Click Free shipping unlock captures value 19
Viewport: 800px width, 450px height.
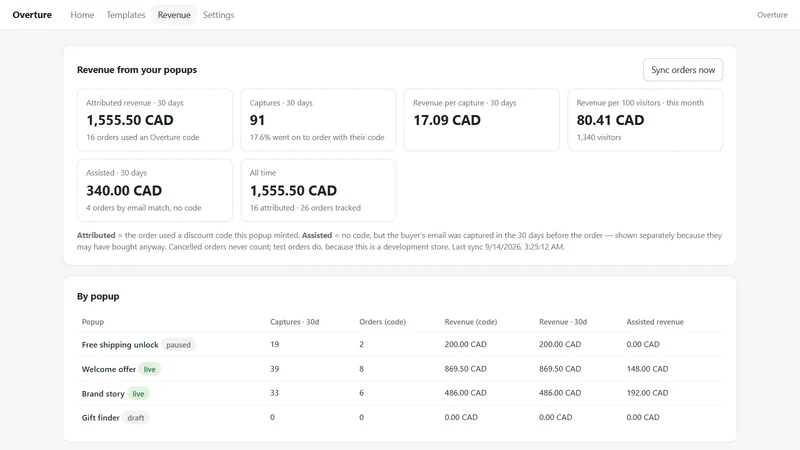(274, 344)
